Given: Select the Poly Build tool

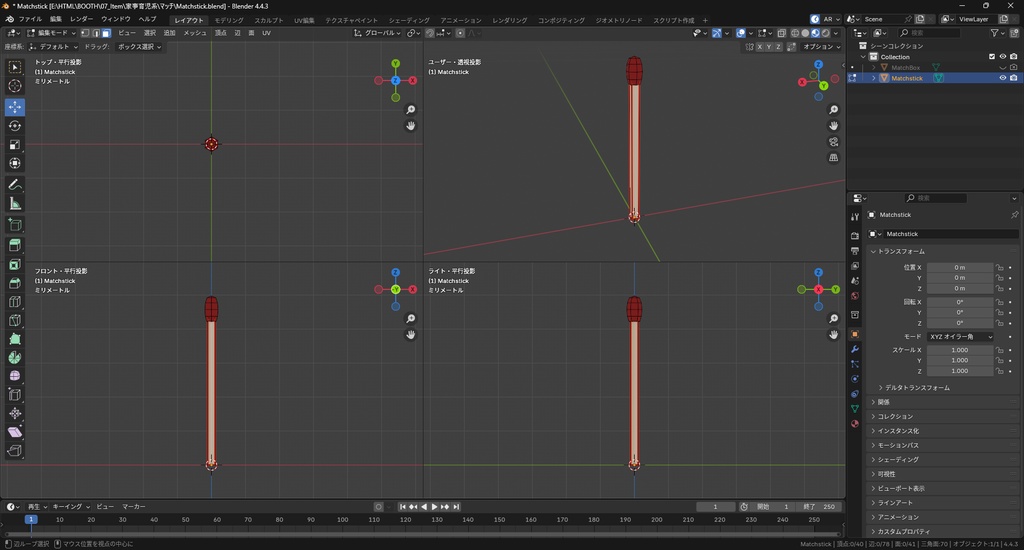Looking at the screenshot, I should tap(14, 339).
